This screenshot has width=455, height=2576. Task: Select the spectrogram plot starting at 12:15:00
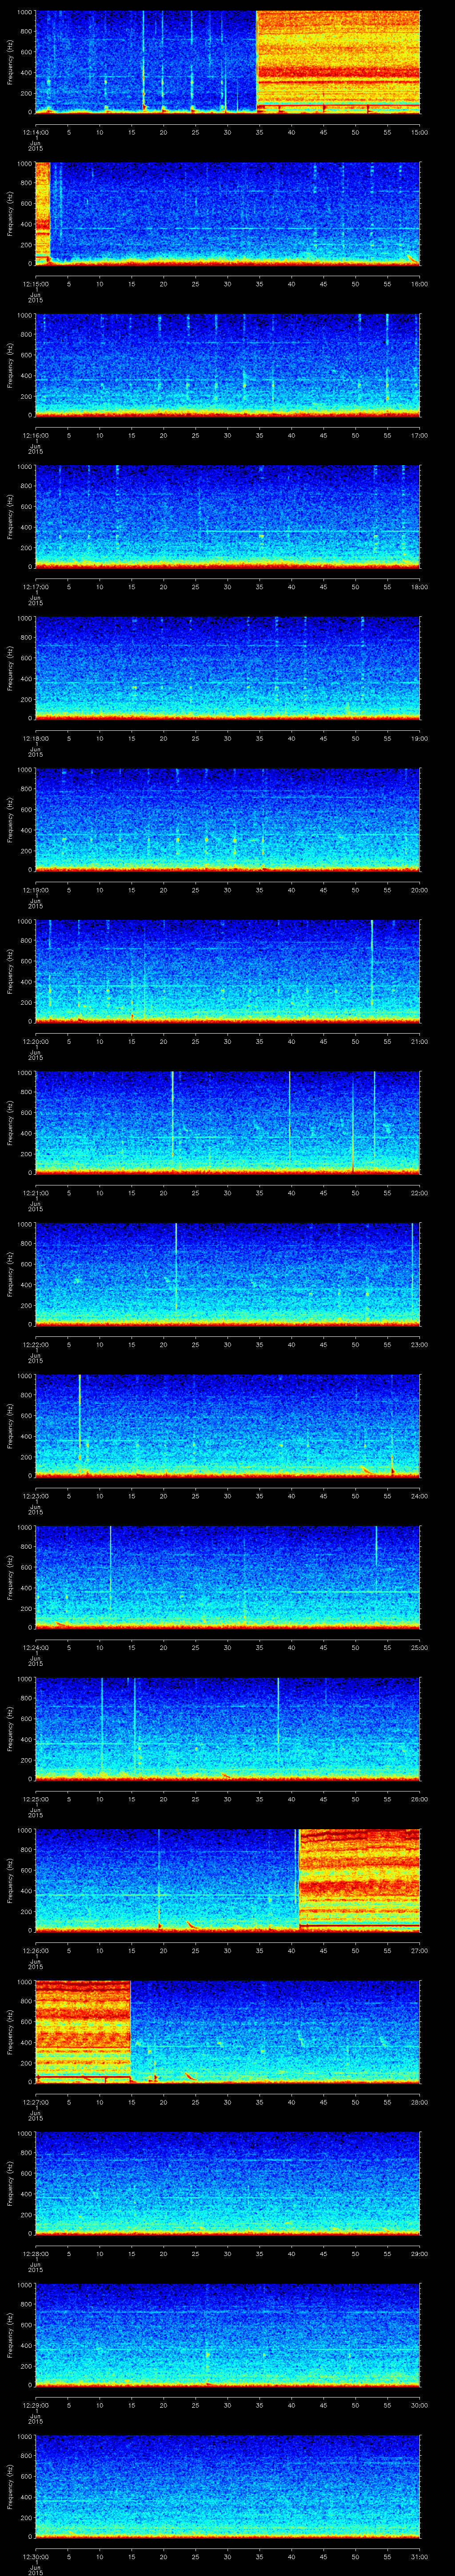coord(228,213)
